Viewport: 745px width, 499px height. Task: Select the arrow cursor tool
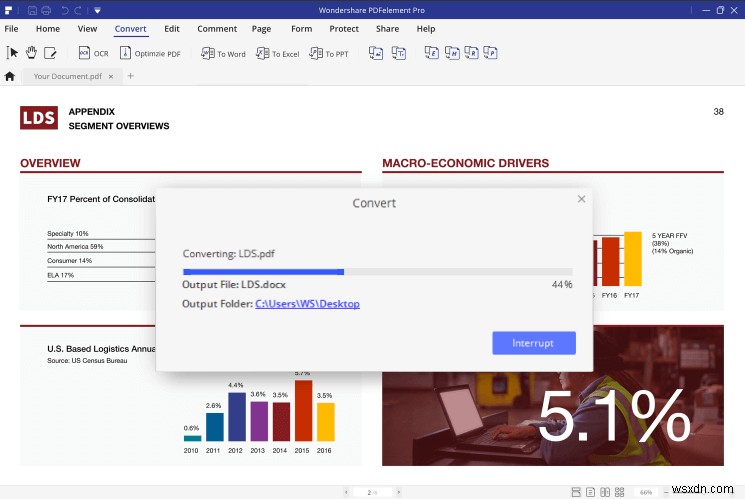click(13, 53)
